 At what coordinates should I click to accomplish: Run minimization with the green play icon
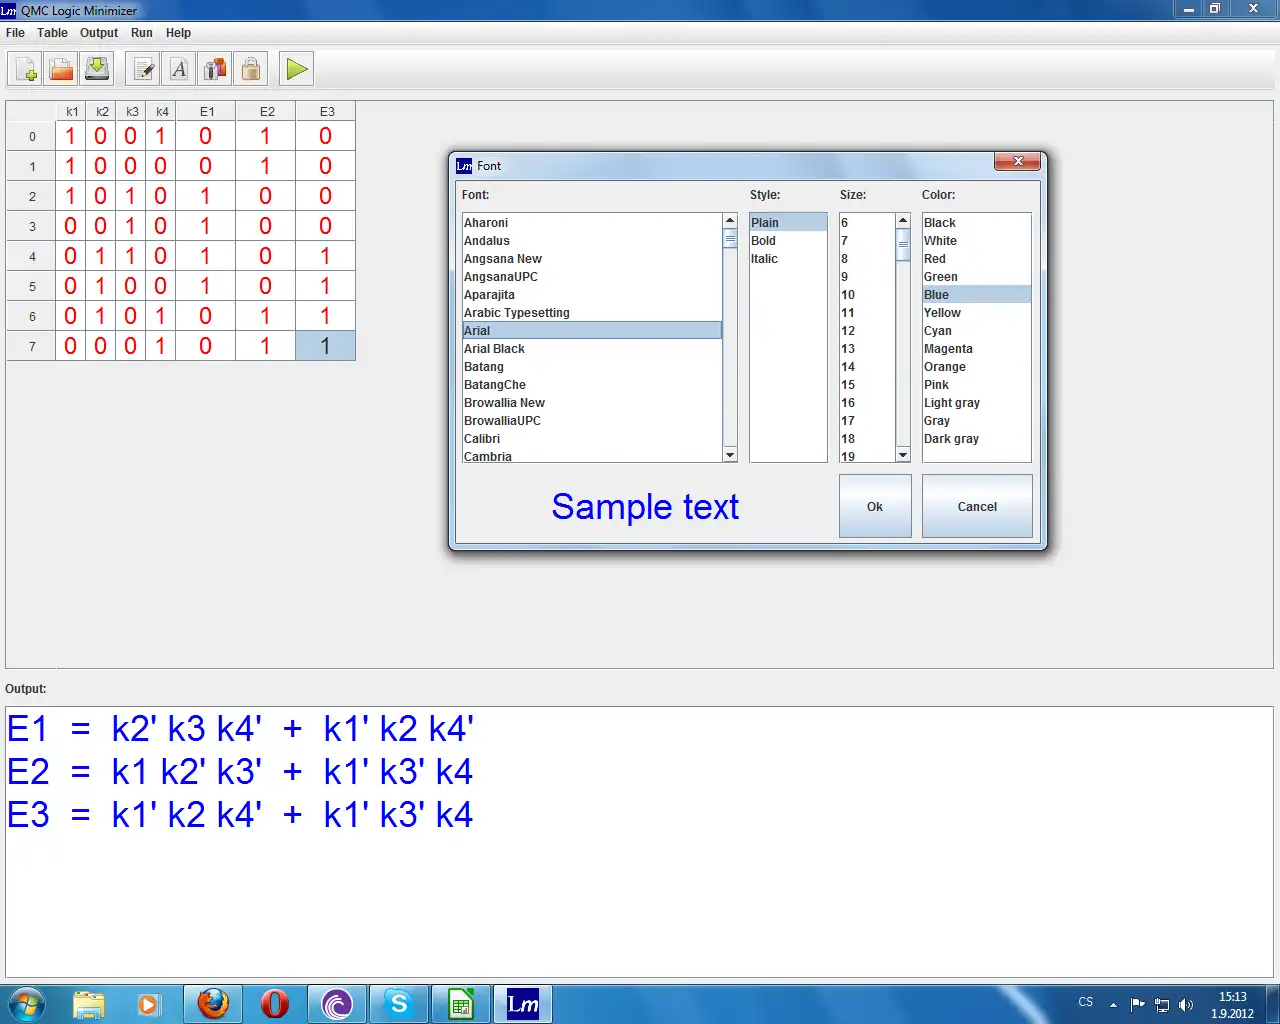click(x=297, y=69)
